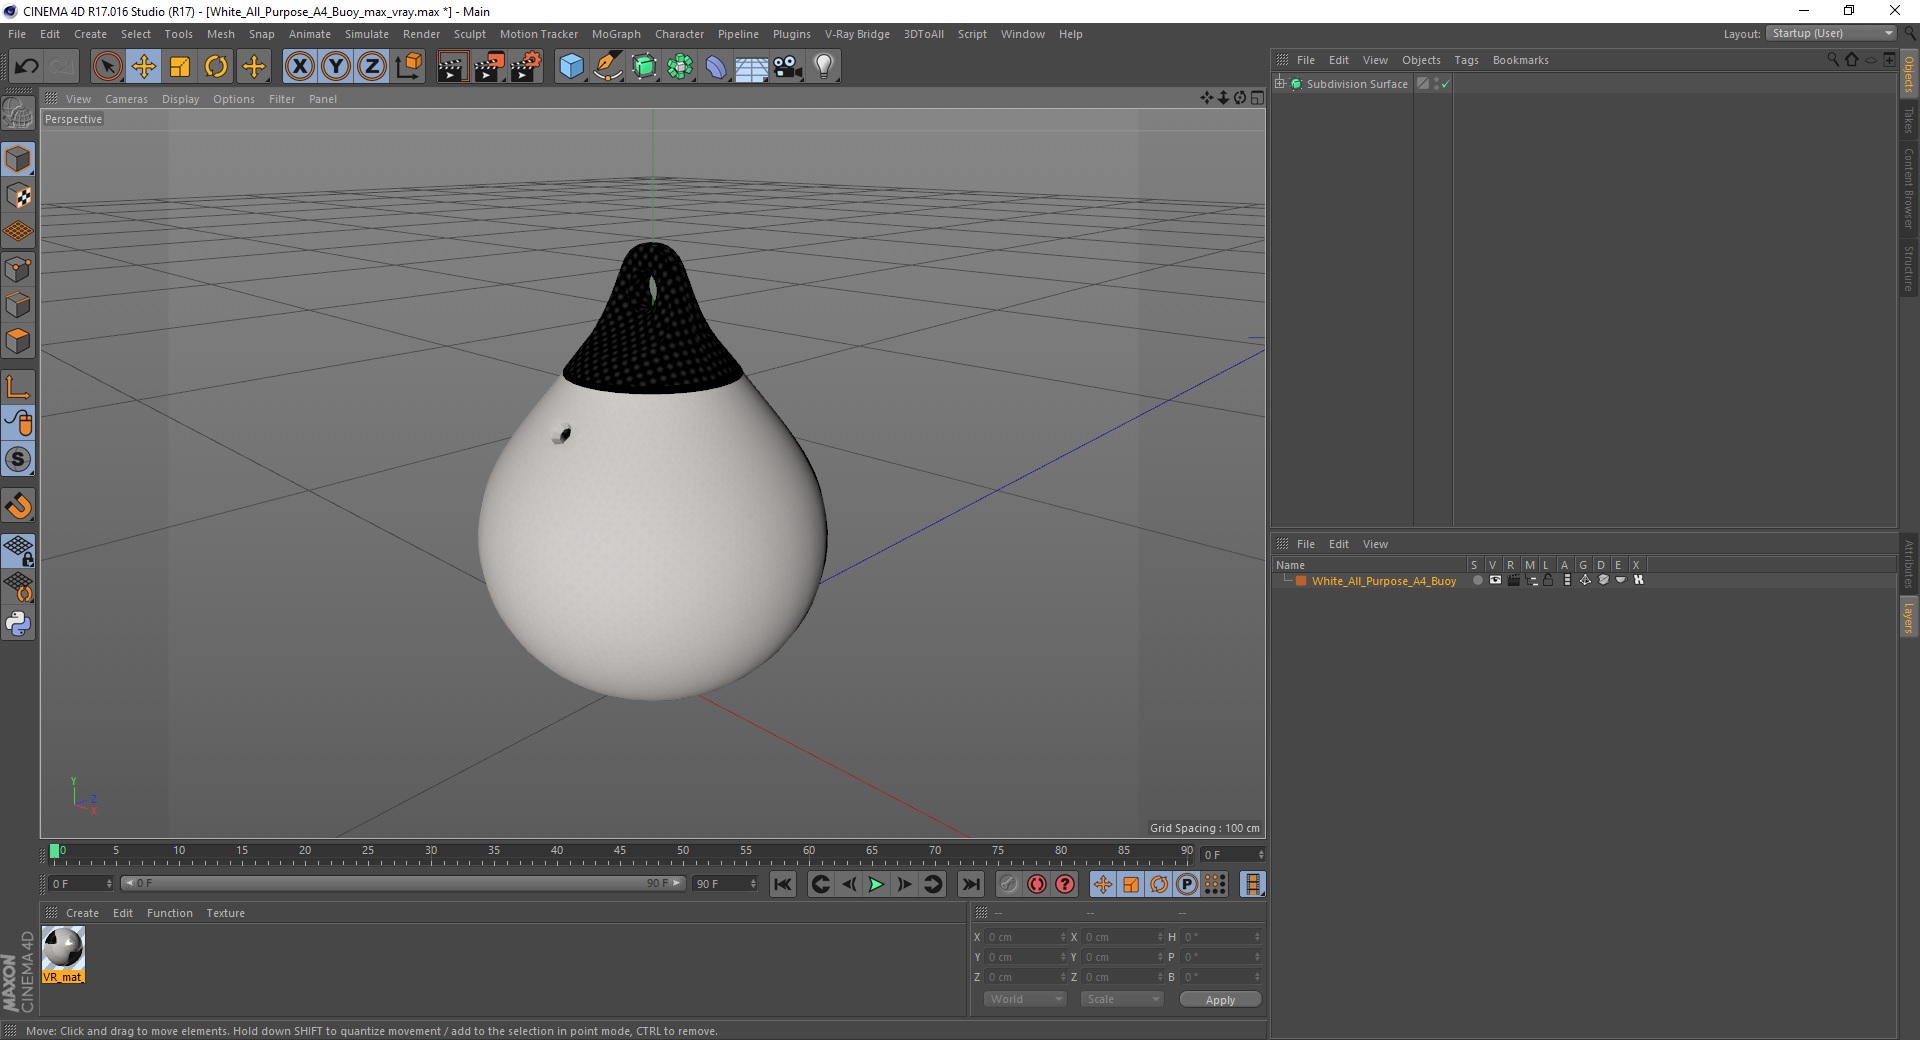The width and height of the screenshot is (1920, 1040).
Task: Activate the Rotate tool in top toolbar
Action: point(216,67)
